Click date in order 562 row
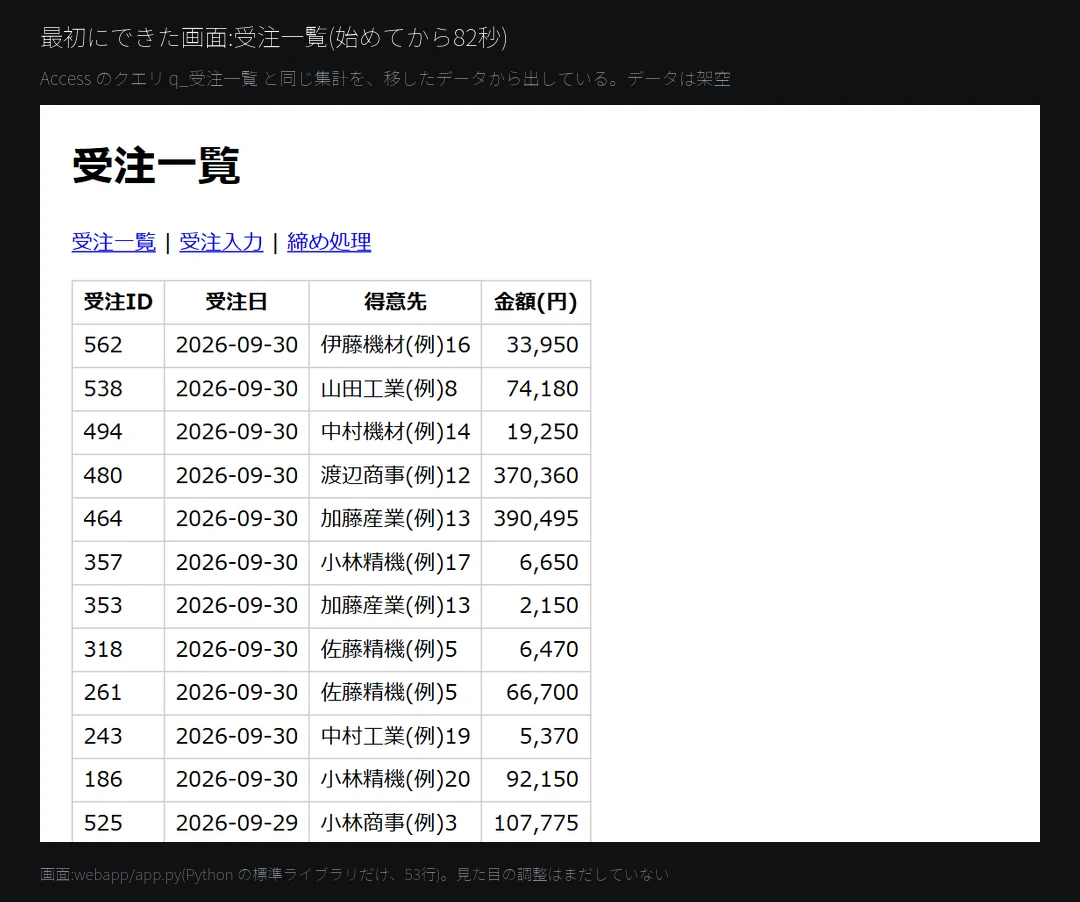The image size is (1080, 902). point(236,345)
